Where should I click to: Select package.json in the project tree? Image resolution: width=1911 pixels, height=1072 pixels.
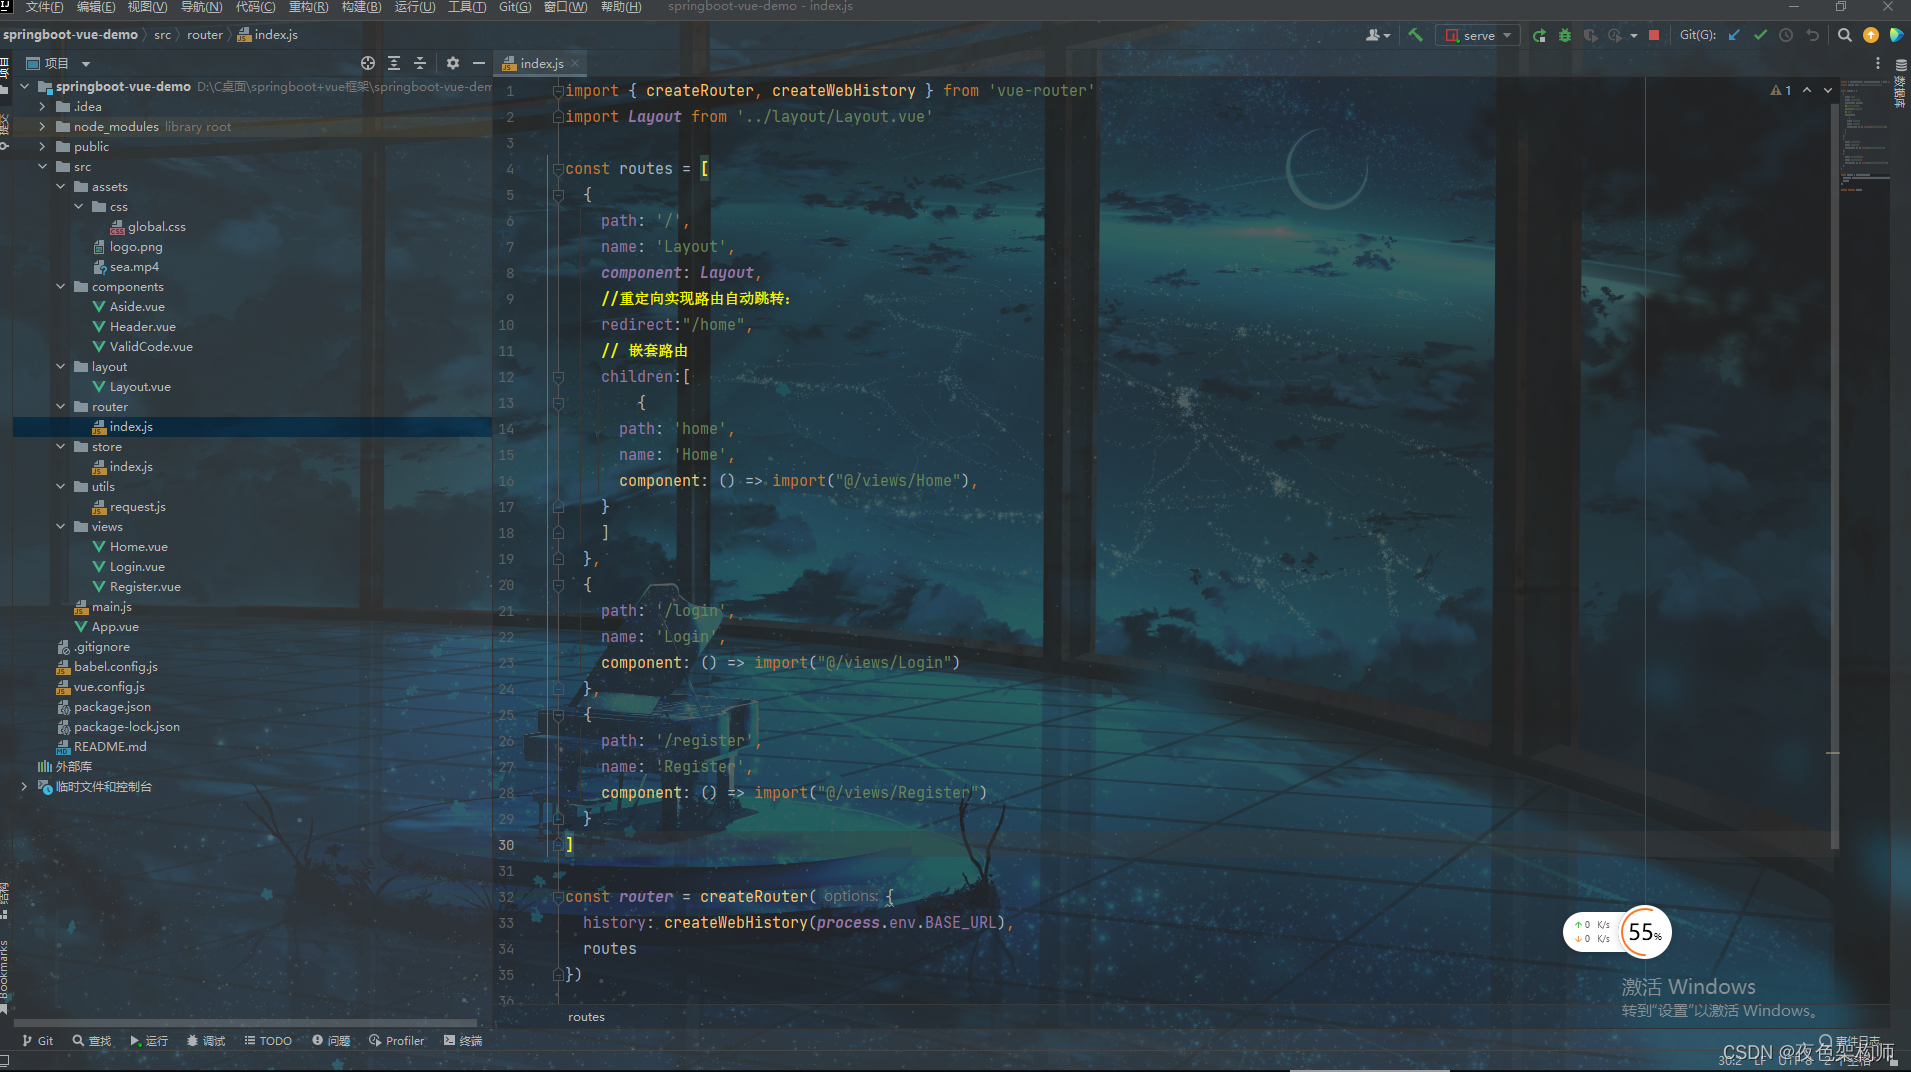tap(112, 707)
